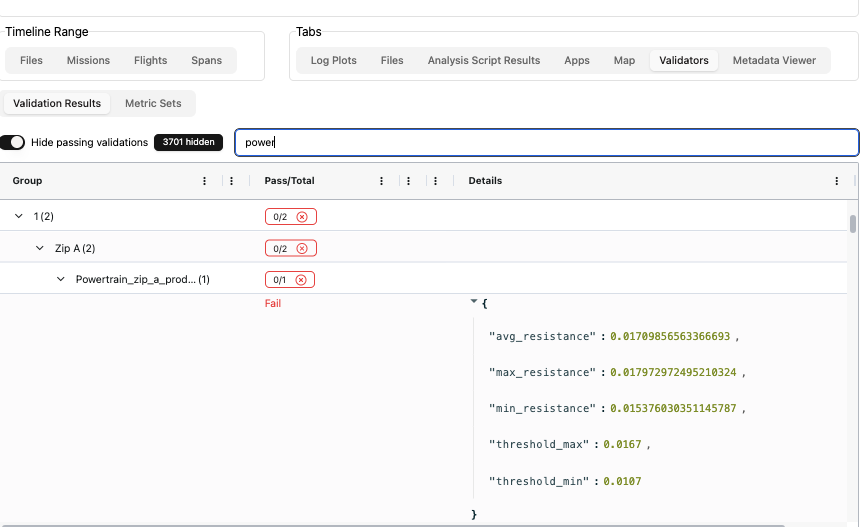Click fail icon in row 1 (2) badge
This screenshot has height=527, width=863.
click(x=302, y=217)
